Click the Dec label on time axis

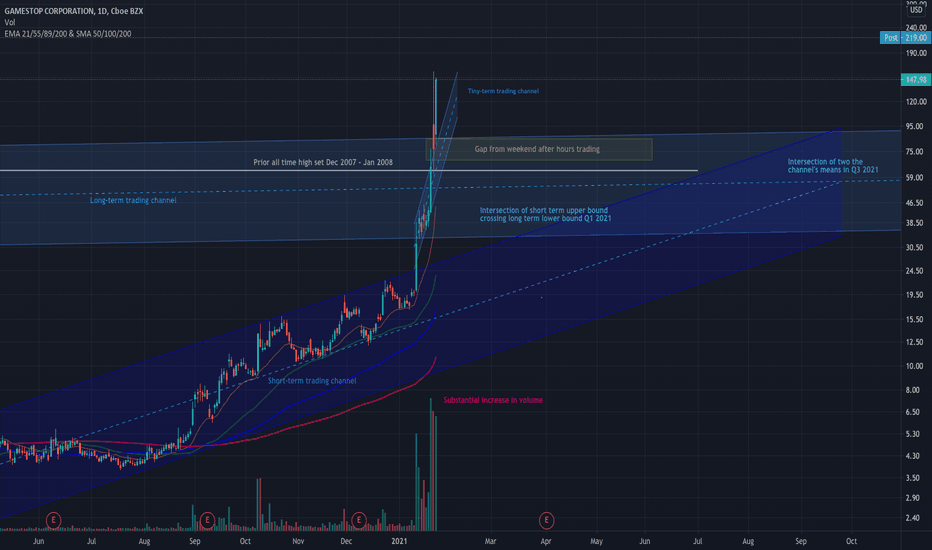[347, 541]
